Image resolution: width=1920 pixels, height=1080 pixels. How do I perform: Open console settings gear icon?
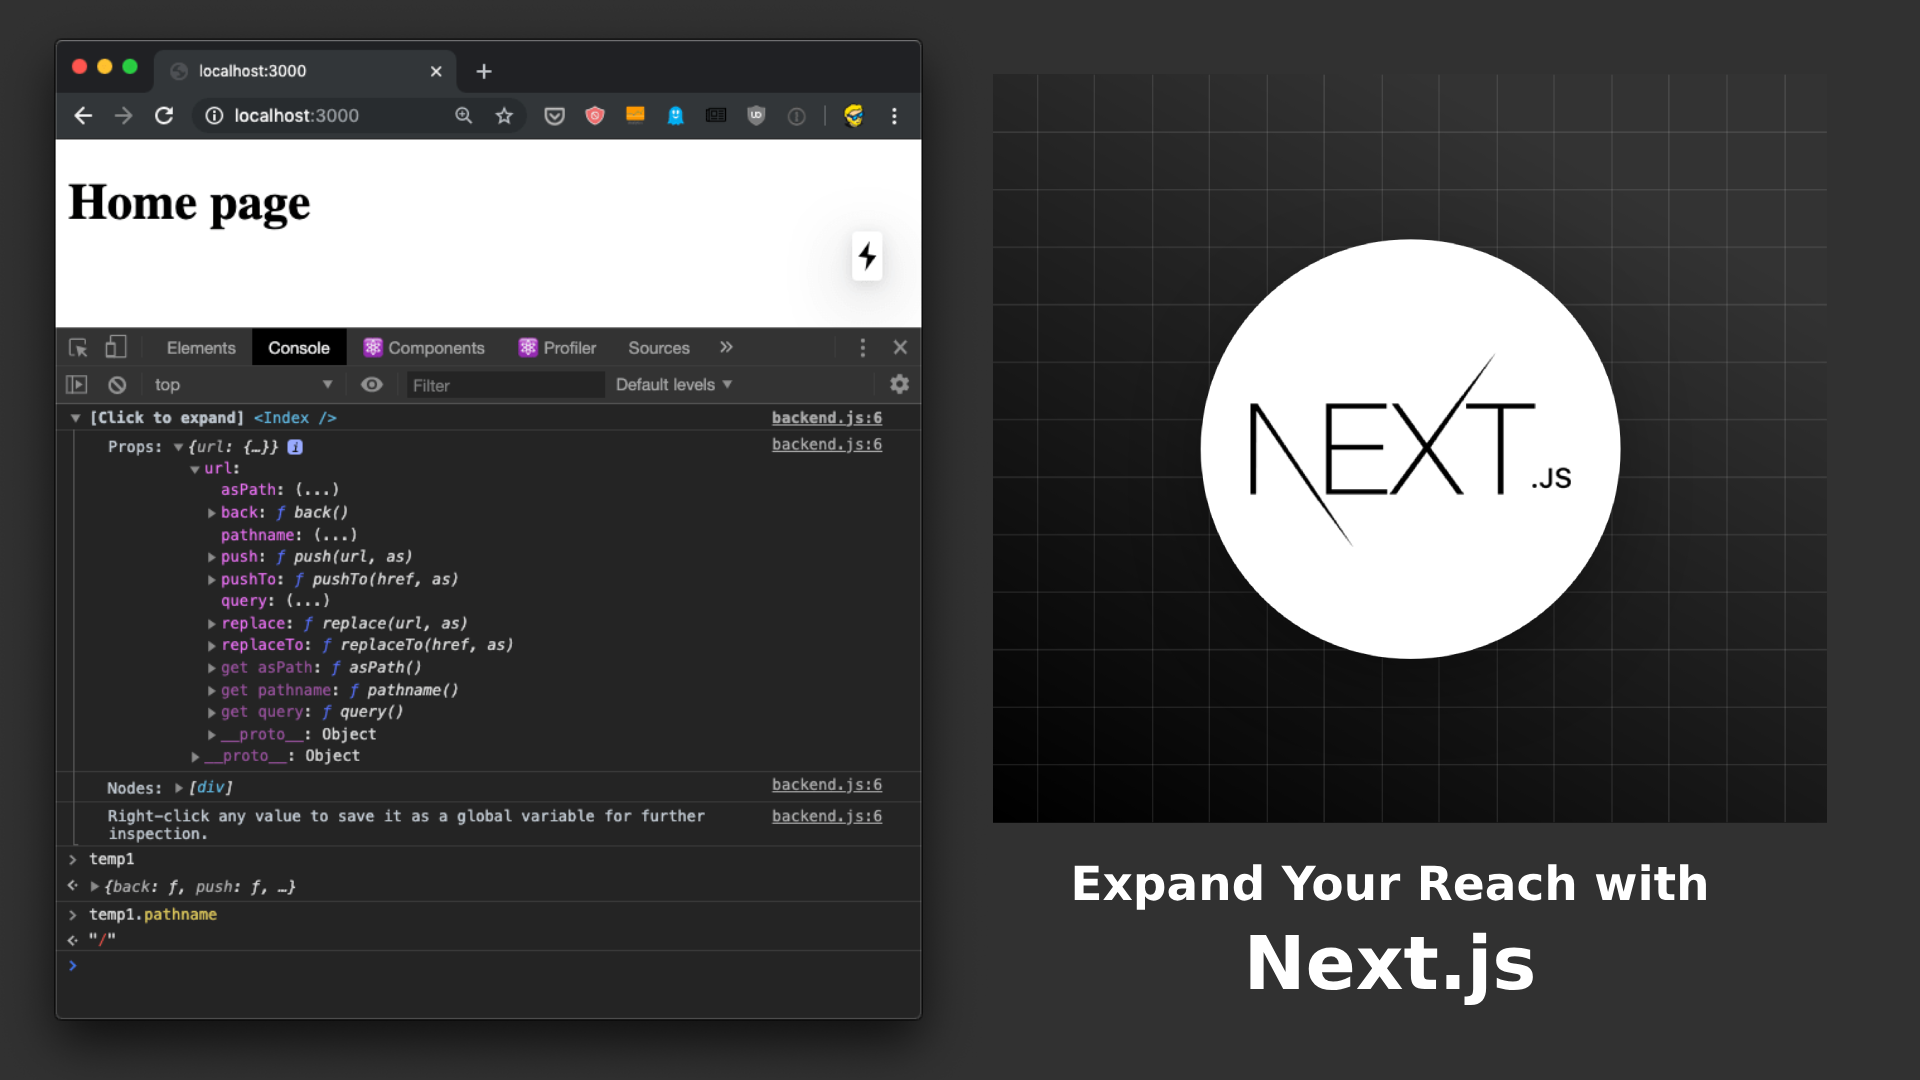tap(899, 385)
